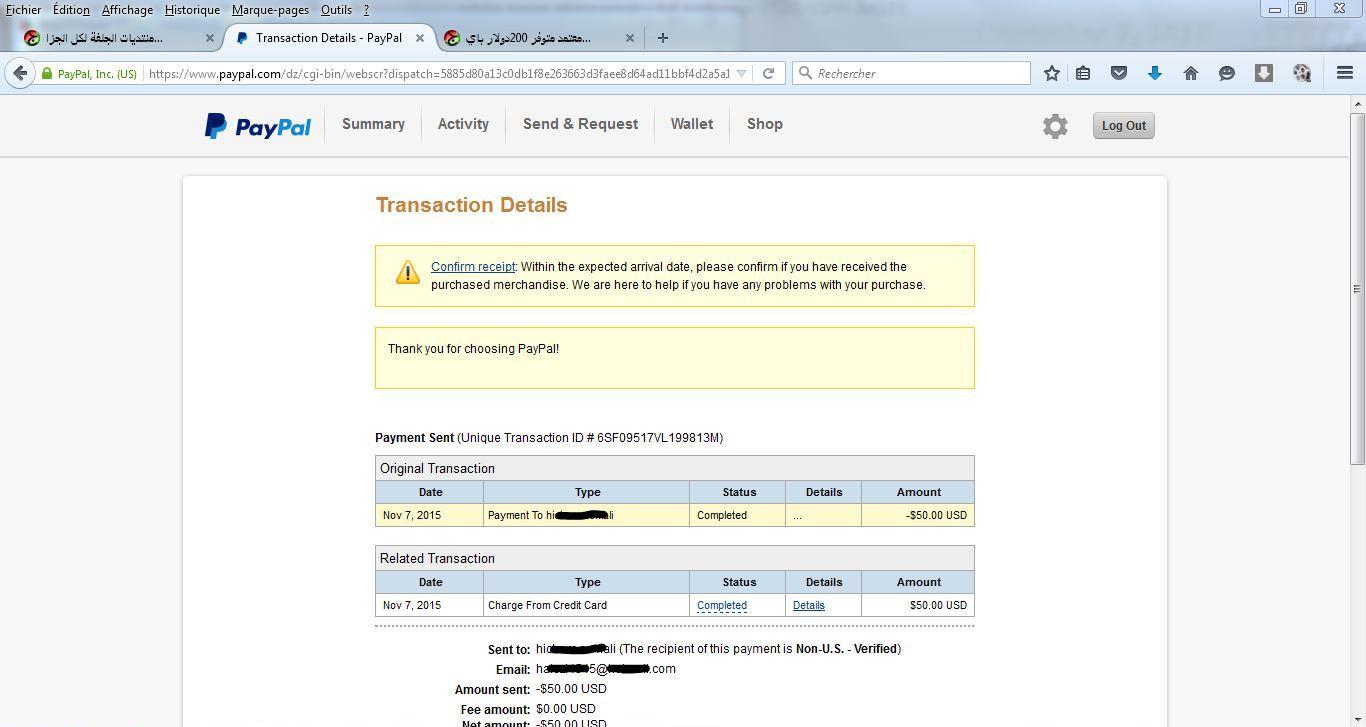Click the green padlock site identity icon

[x=47, y=73]
